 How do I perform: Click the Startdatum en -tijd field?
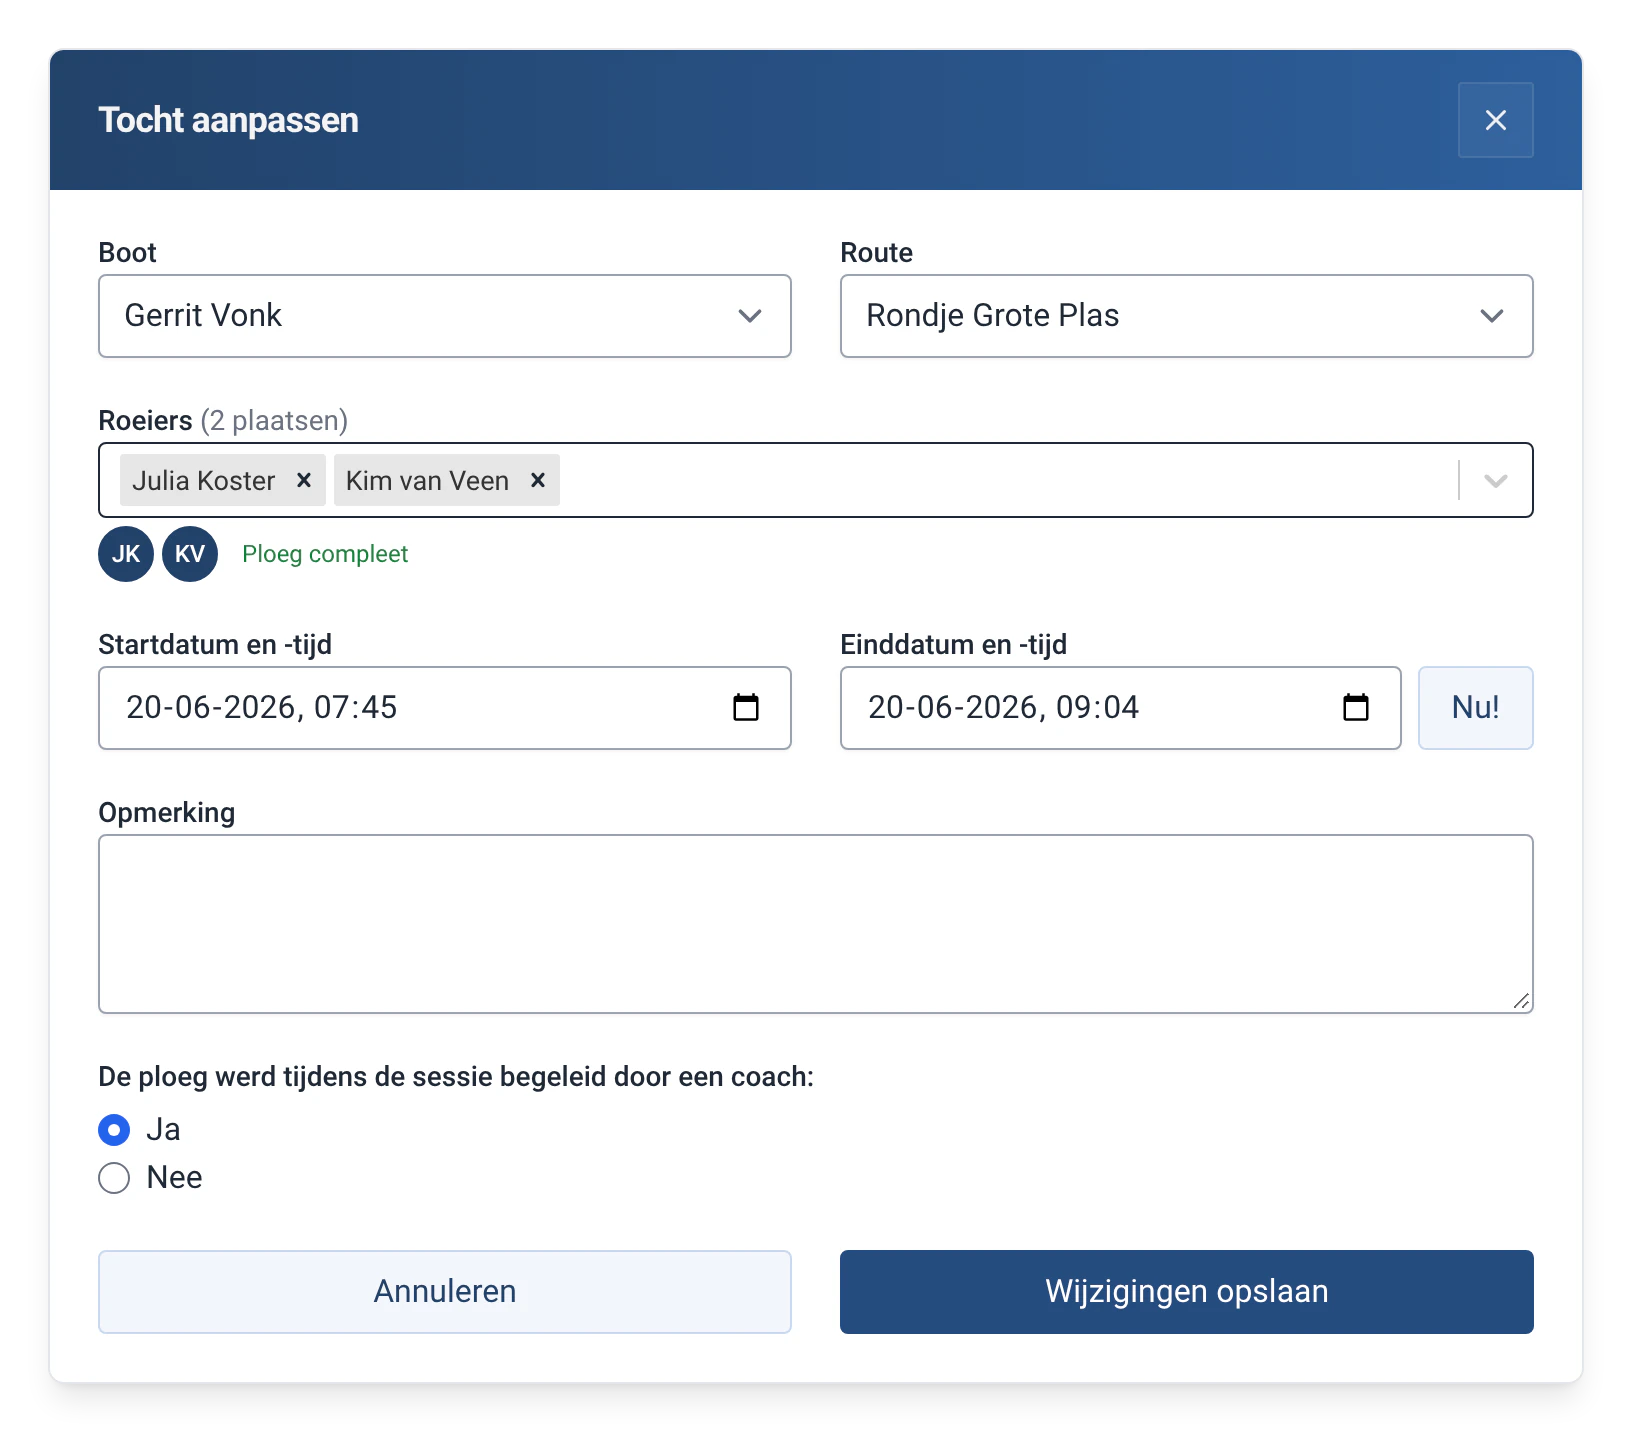tap(445, 708)
